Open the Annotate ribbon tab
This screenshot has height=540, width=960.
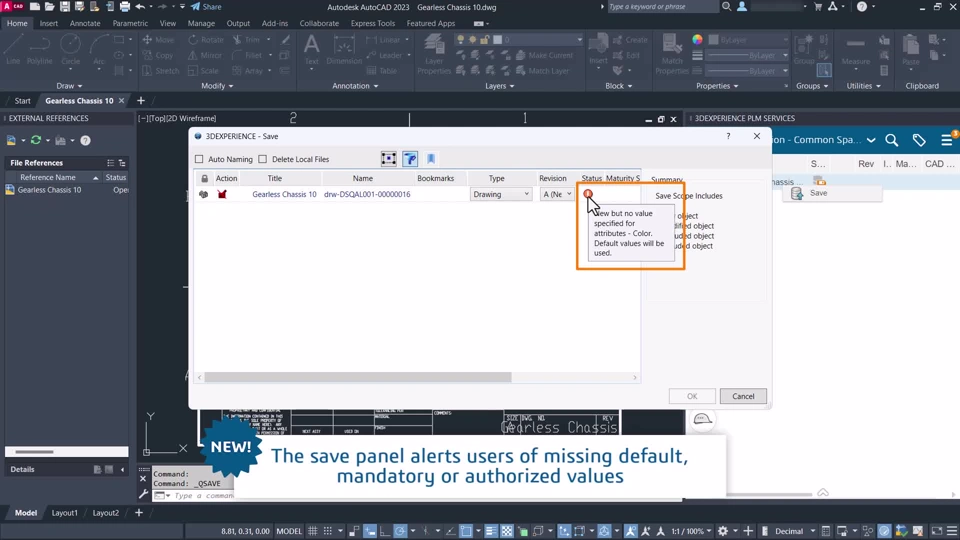point(85,23)
